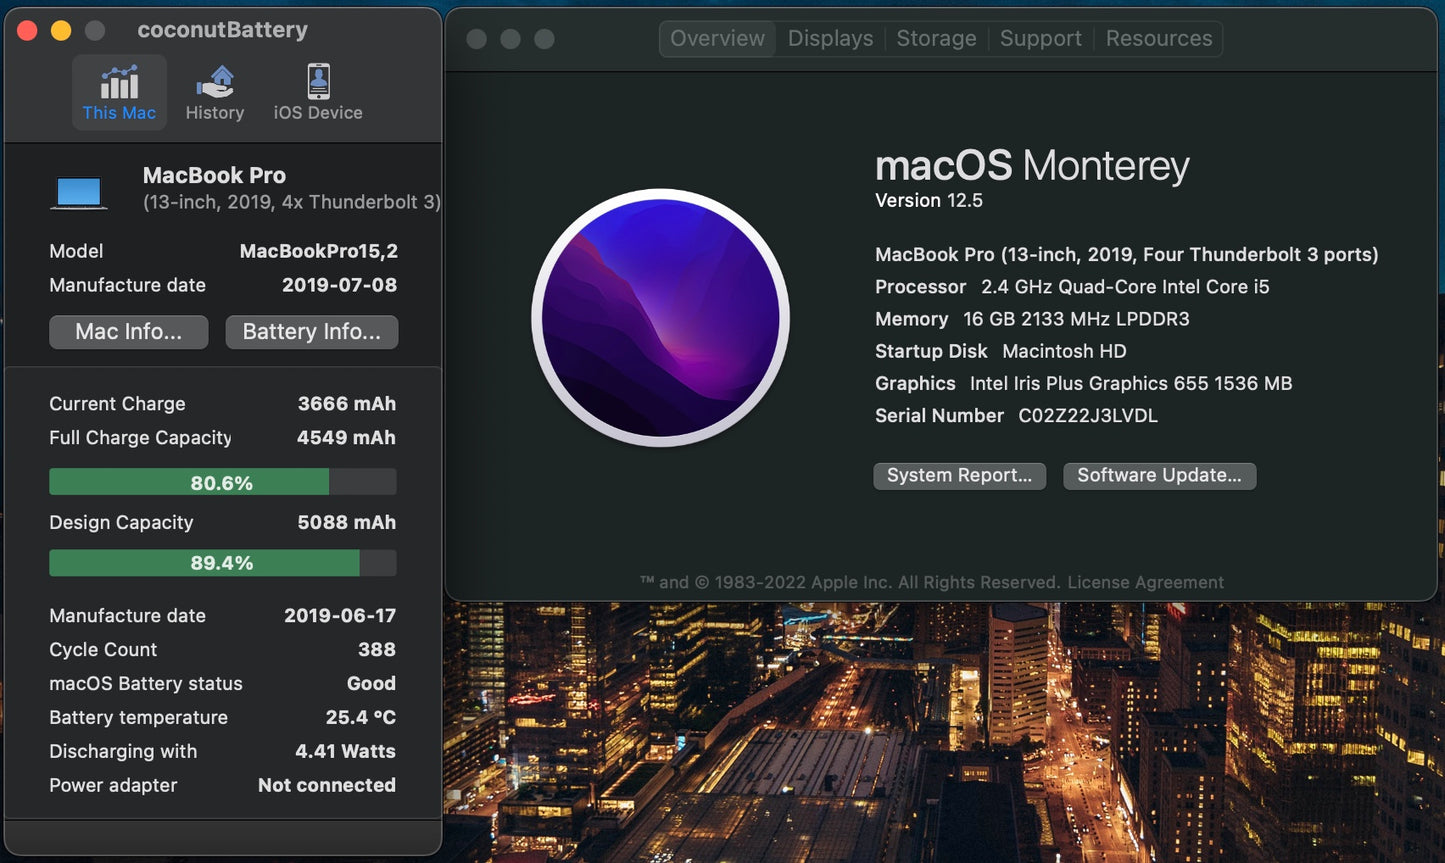Open the Resources tab
The image size is (1445, 863).
click(1158, 38)
